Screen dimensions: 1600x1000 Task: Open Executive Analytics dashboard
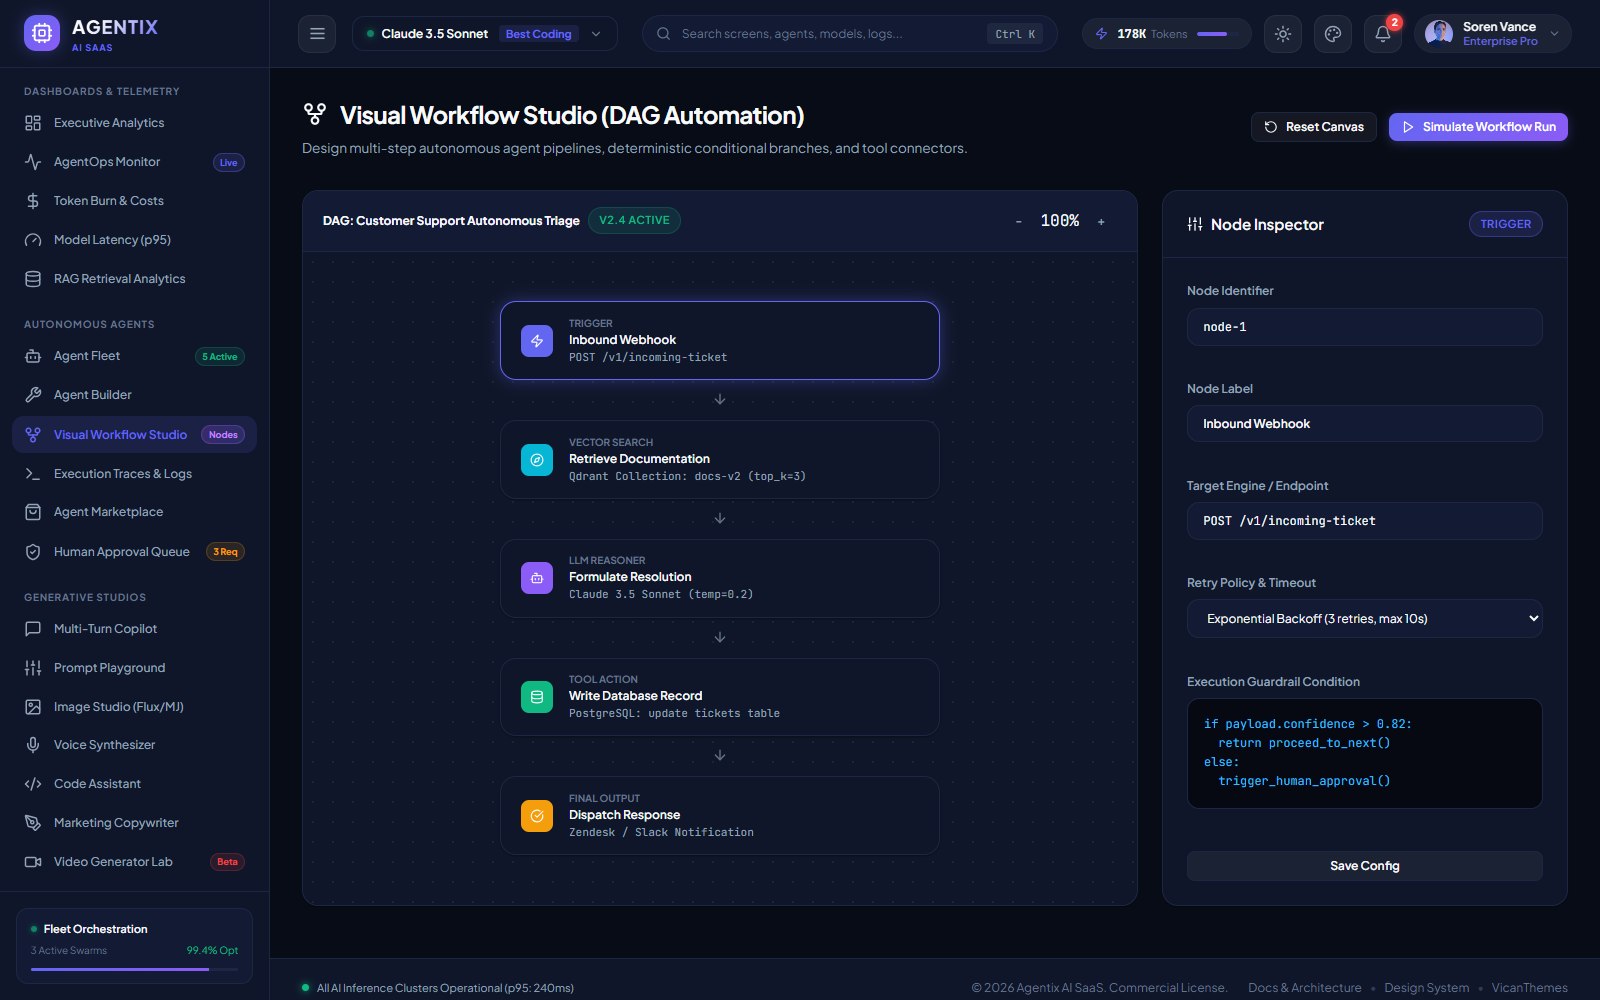click(134, 123)
